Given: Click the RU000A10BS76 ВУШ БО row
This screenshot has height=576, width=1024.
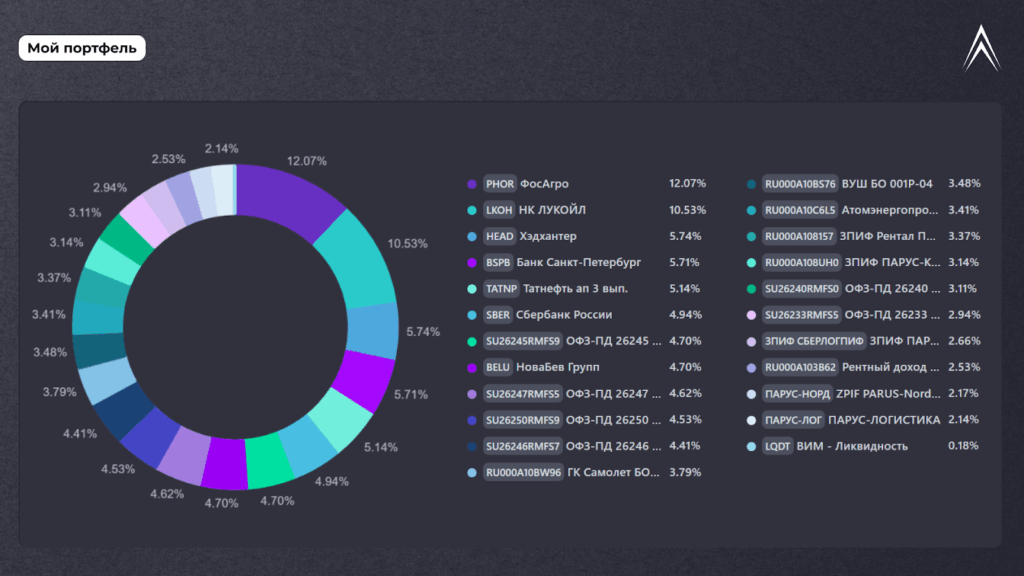Looking at the screenshot, I should (x=863, y=184).
